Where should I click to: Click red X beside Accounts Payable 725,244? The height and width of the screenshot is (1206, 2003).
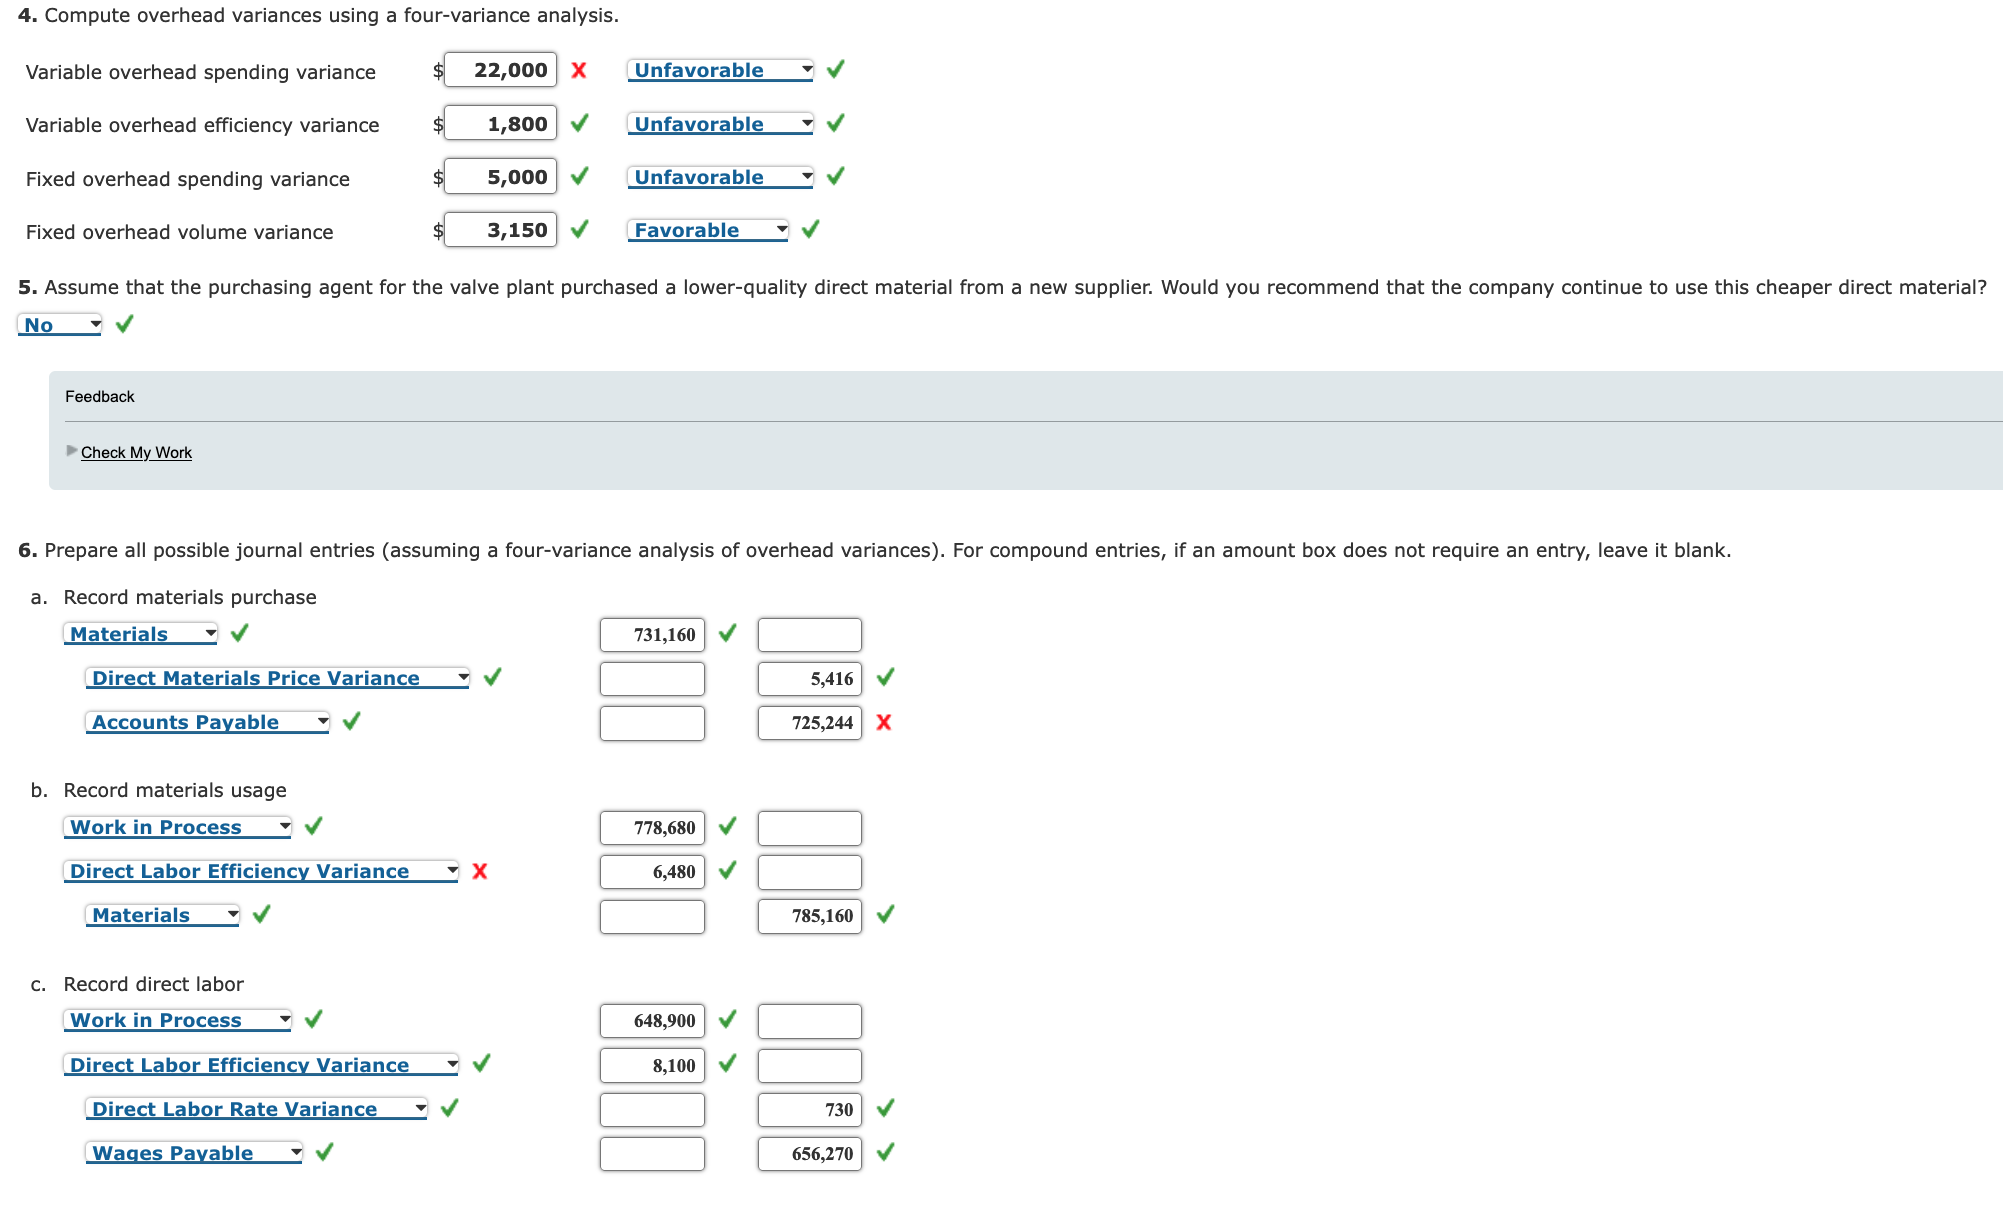[x=883, y=722]
